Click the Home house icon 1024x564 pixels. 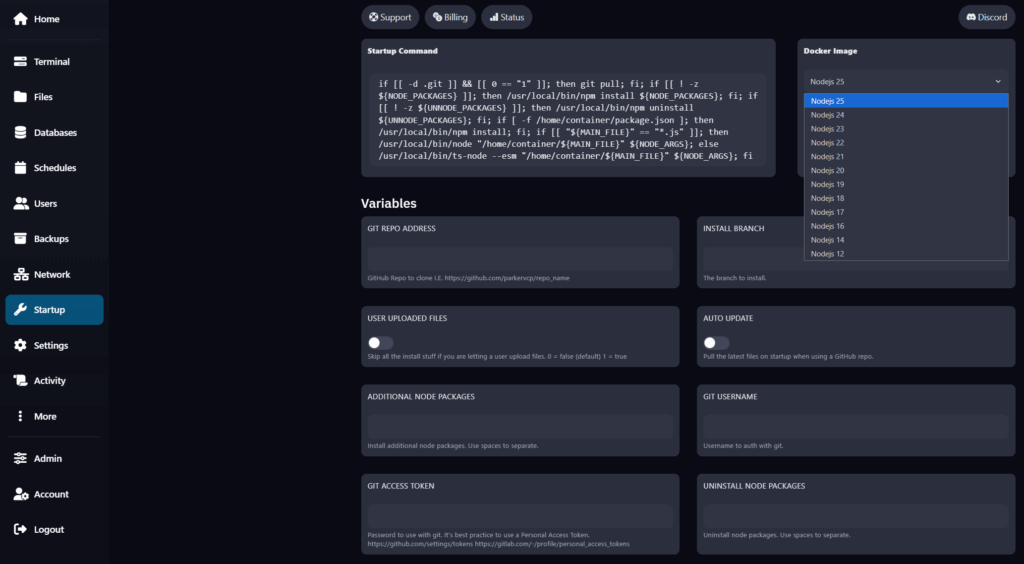pyautogui.click(x=21, y=19)
